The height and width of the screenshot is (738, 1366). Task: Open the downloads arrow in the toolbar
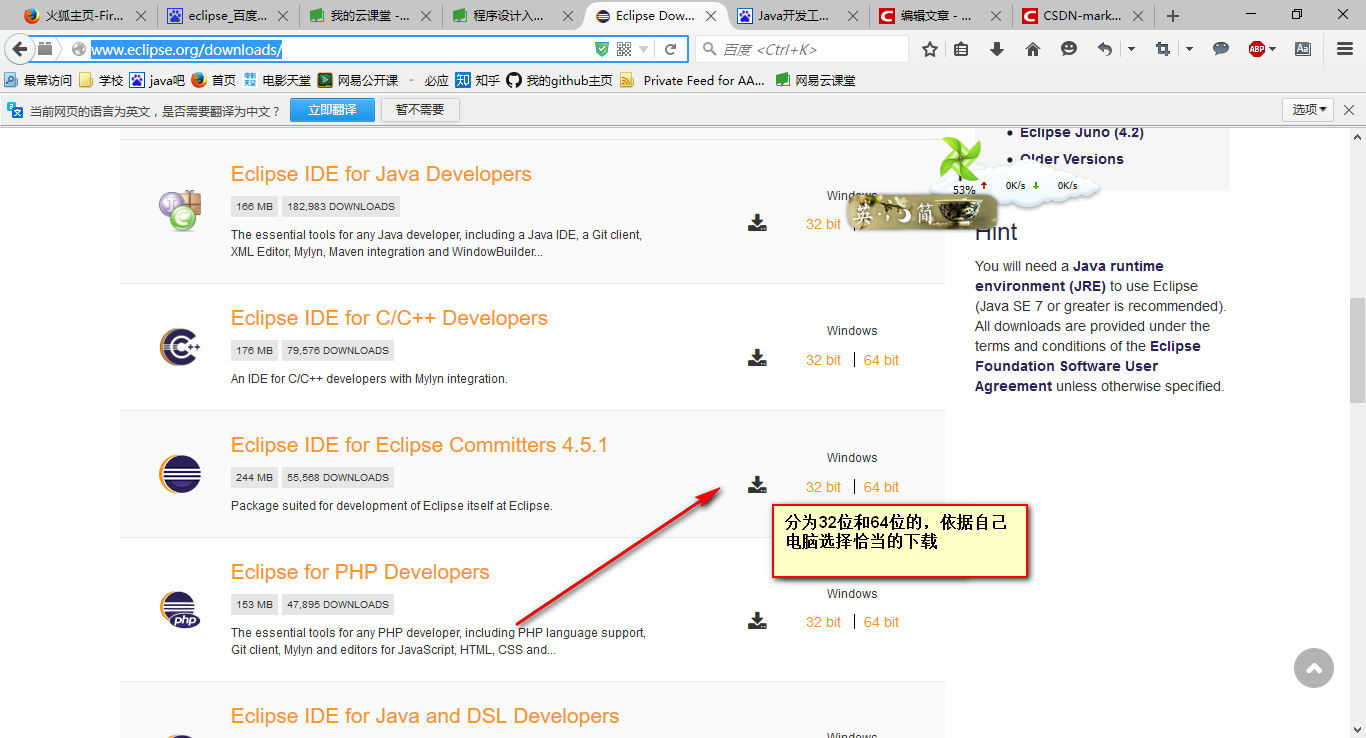pyautogui.click(x=997, y=49)
